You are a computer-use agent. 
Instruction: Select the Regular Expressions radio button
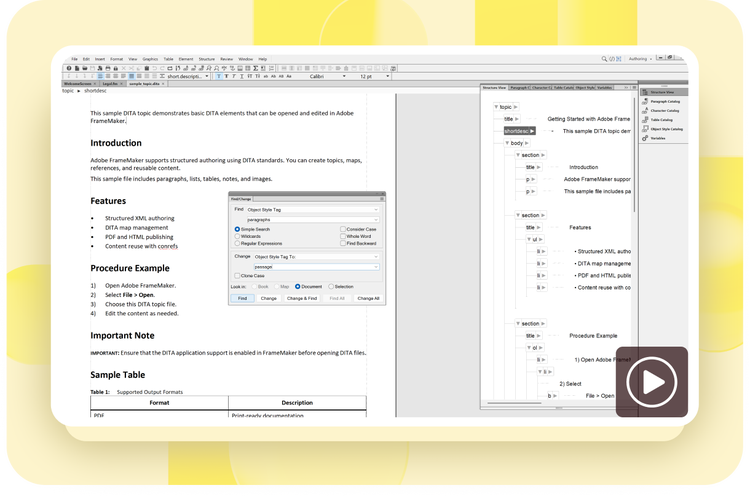pyautogui.click(x=237, y=243)
